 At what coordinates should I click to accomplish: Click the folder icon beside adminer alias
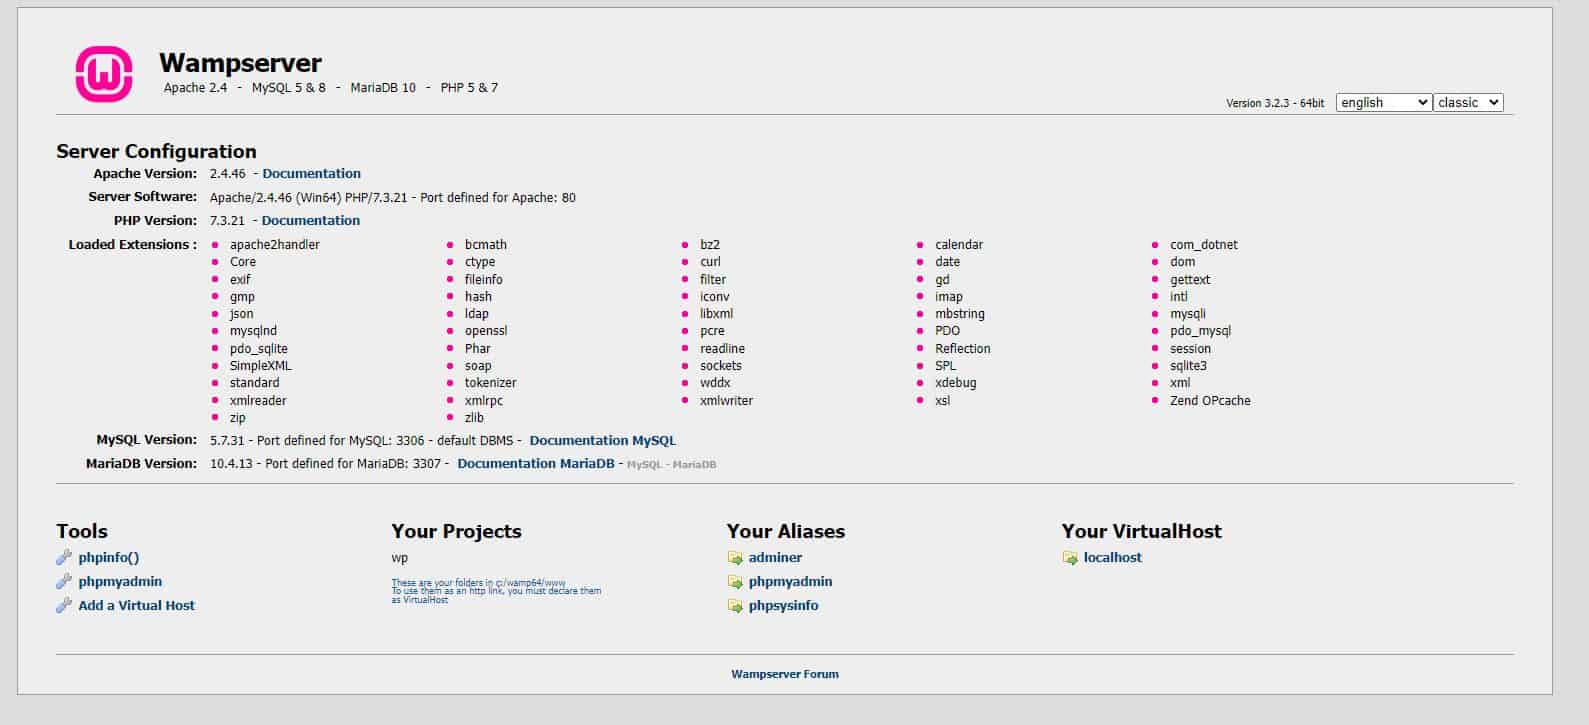click(735, 558)
